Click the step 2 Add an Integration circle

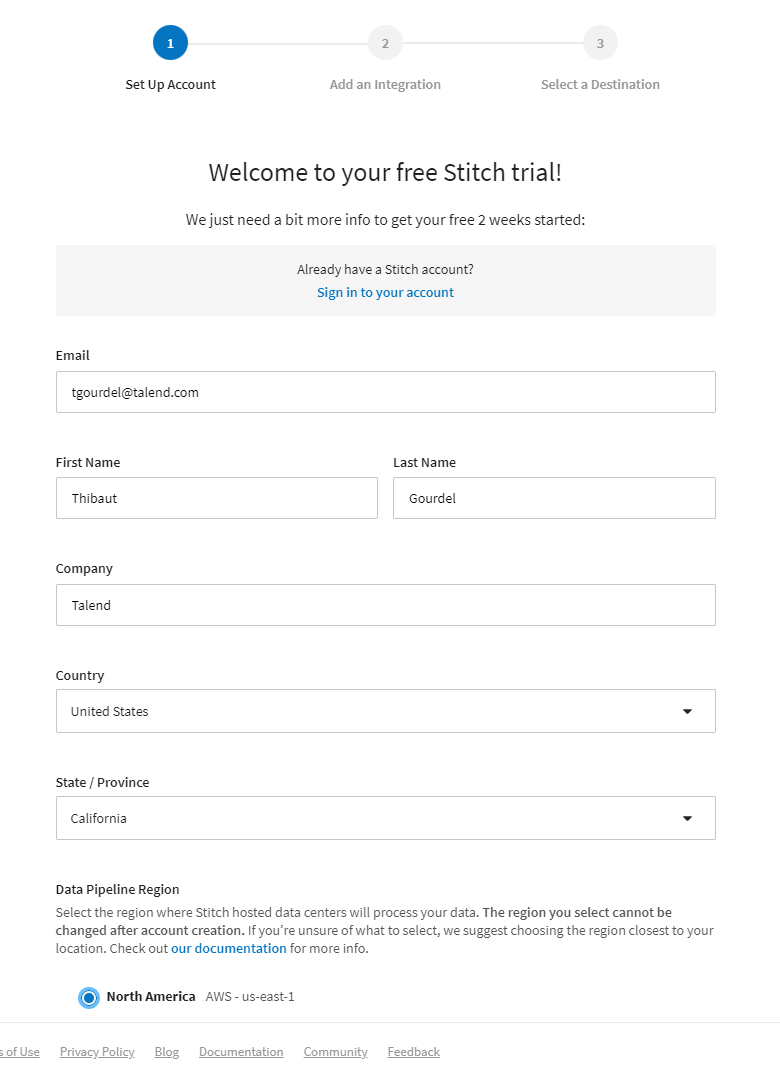point(385,43)
